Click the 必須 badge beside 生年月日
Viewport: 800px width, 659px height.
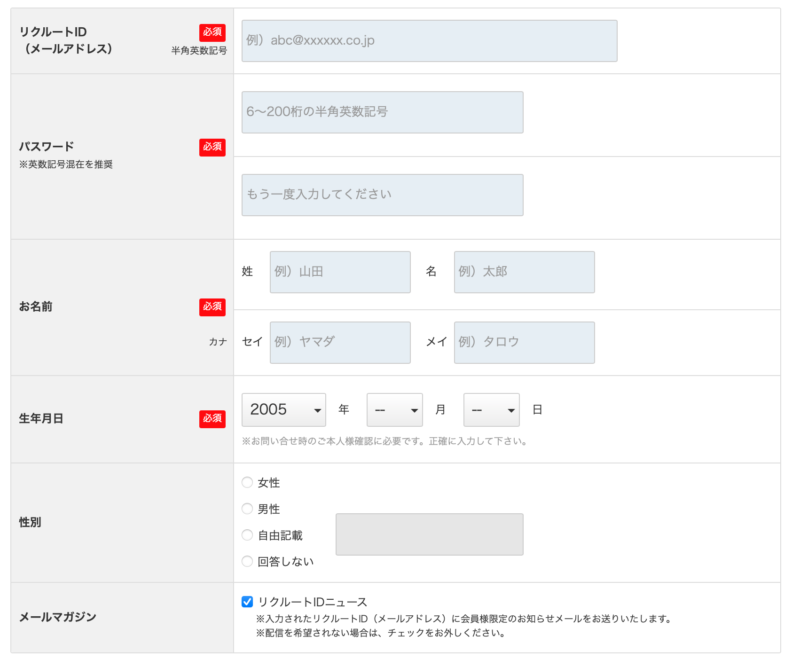[x=212, y=418]
